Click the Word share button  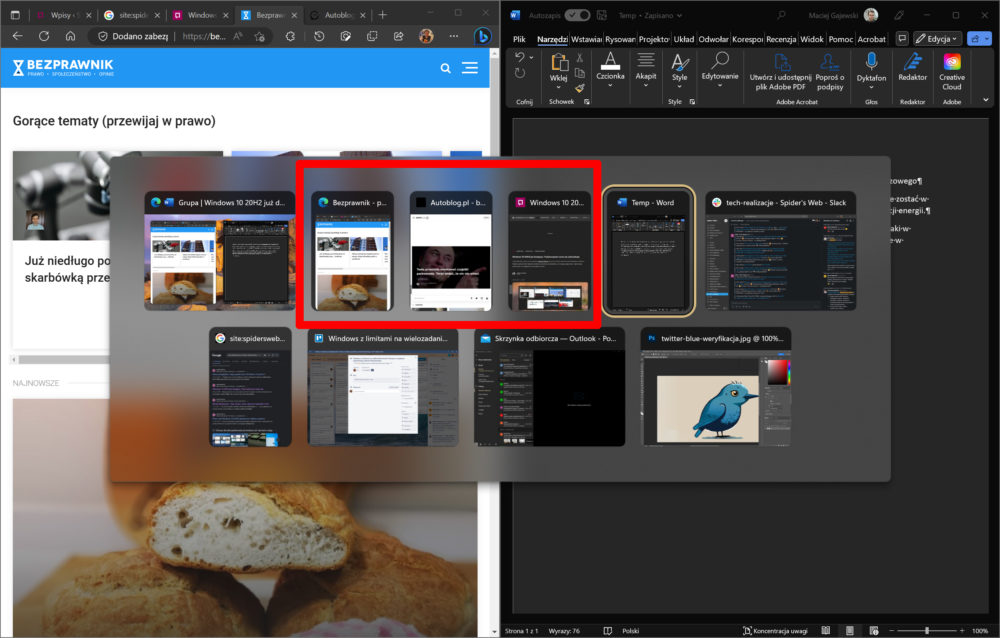[x=979, y=39]
